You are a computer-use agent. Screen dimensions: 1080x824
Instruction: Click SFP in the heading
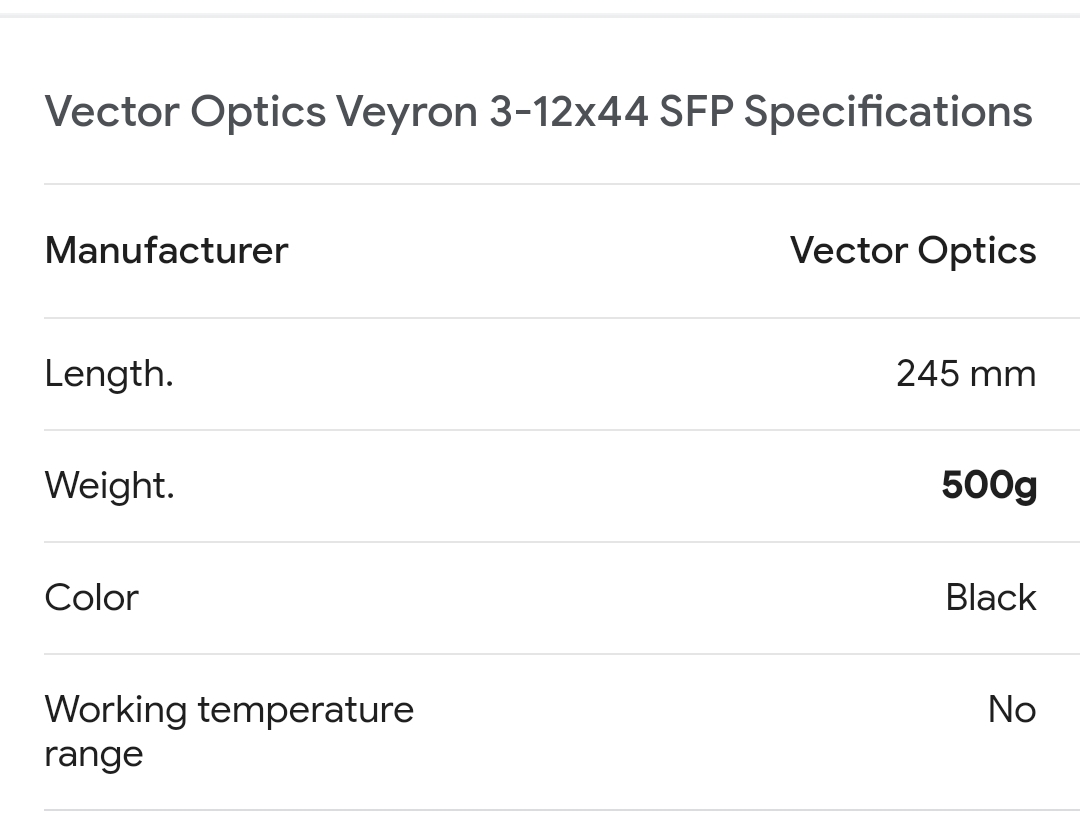tap(696, 112)
